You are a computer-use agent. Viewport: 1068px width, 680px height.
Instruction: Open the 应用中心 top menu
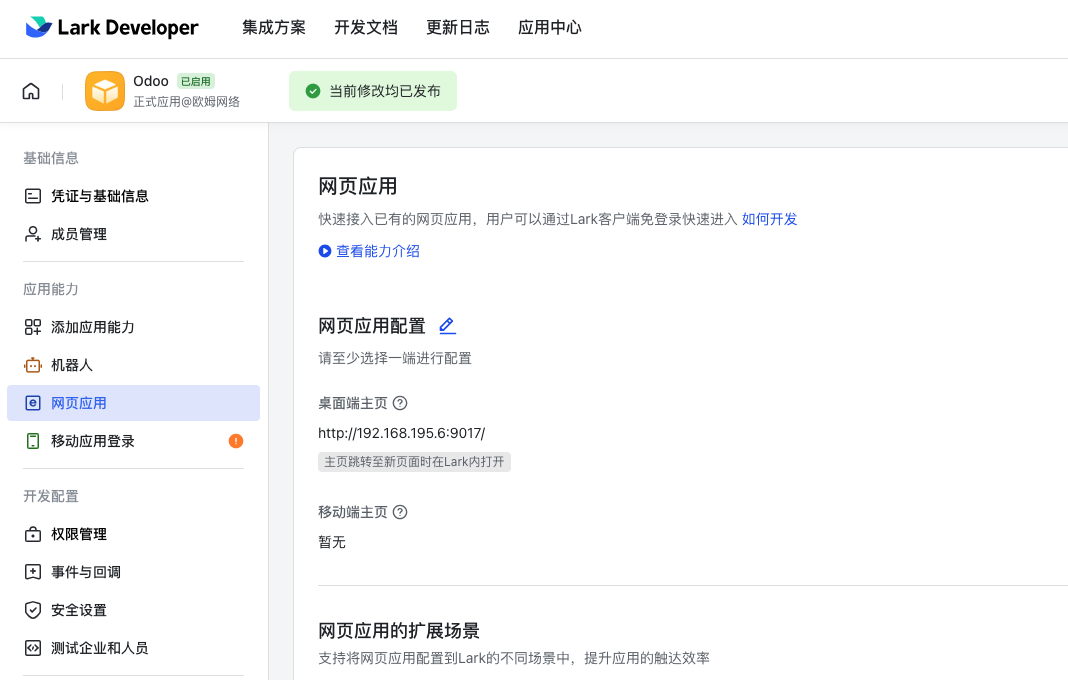(x=550, y=27)
